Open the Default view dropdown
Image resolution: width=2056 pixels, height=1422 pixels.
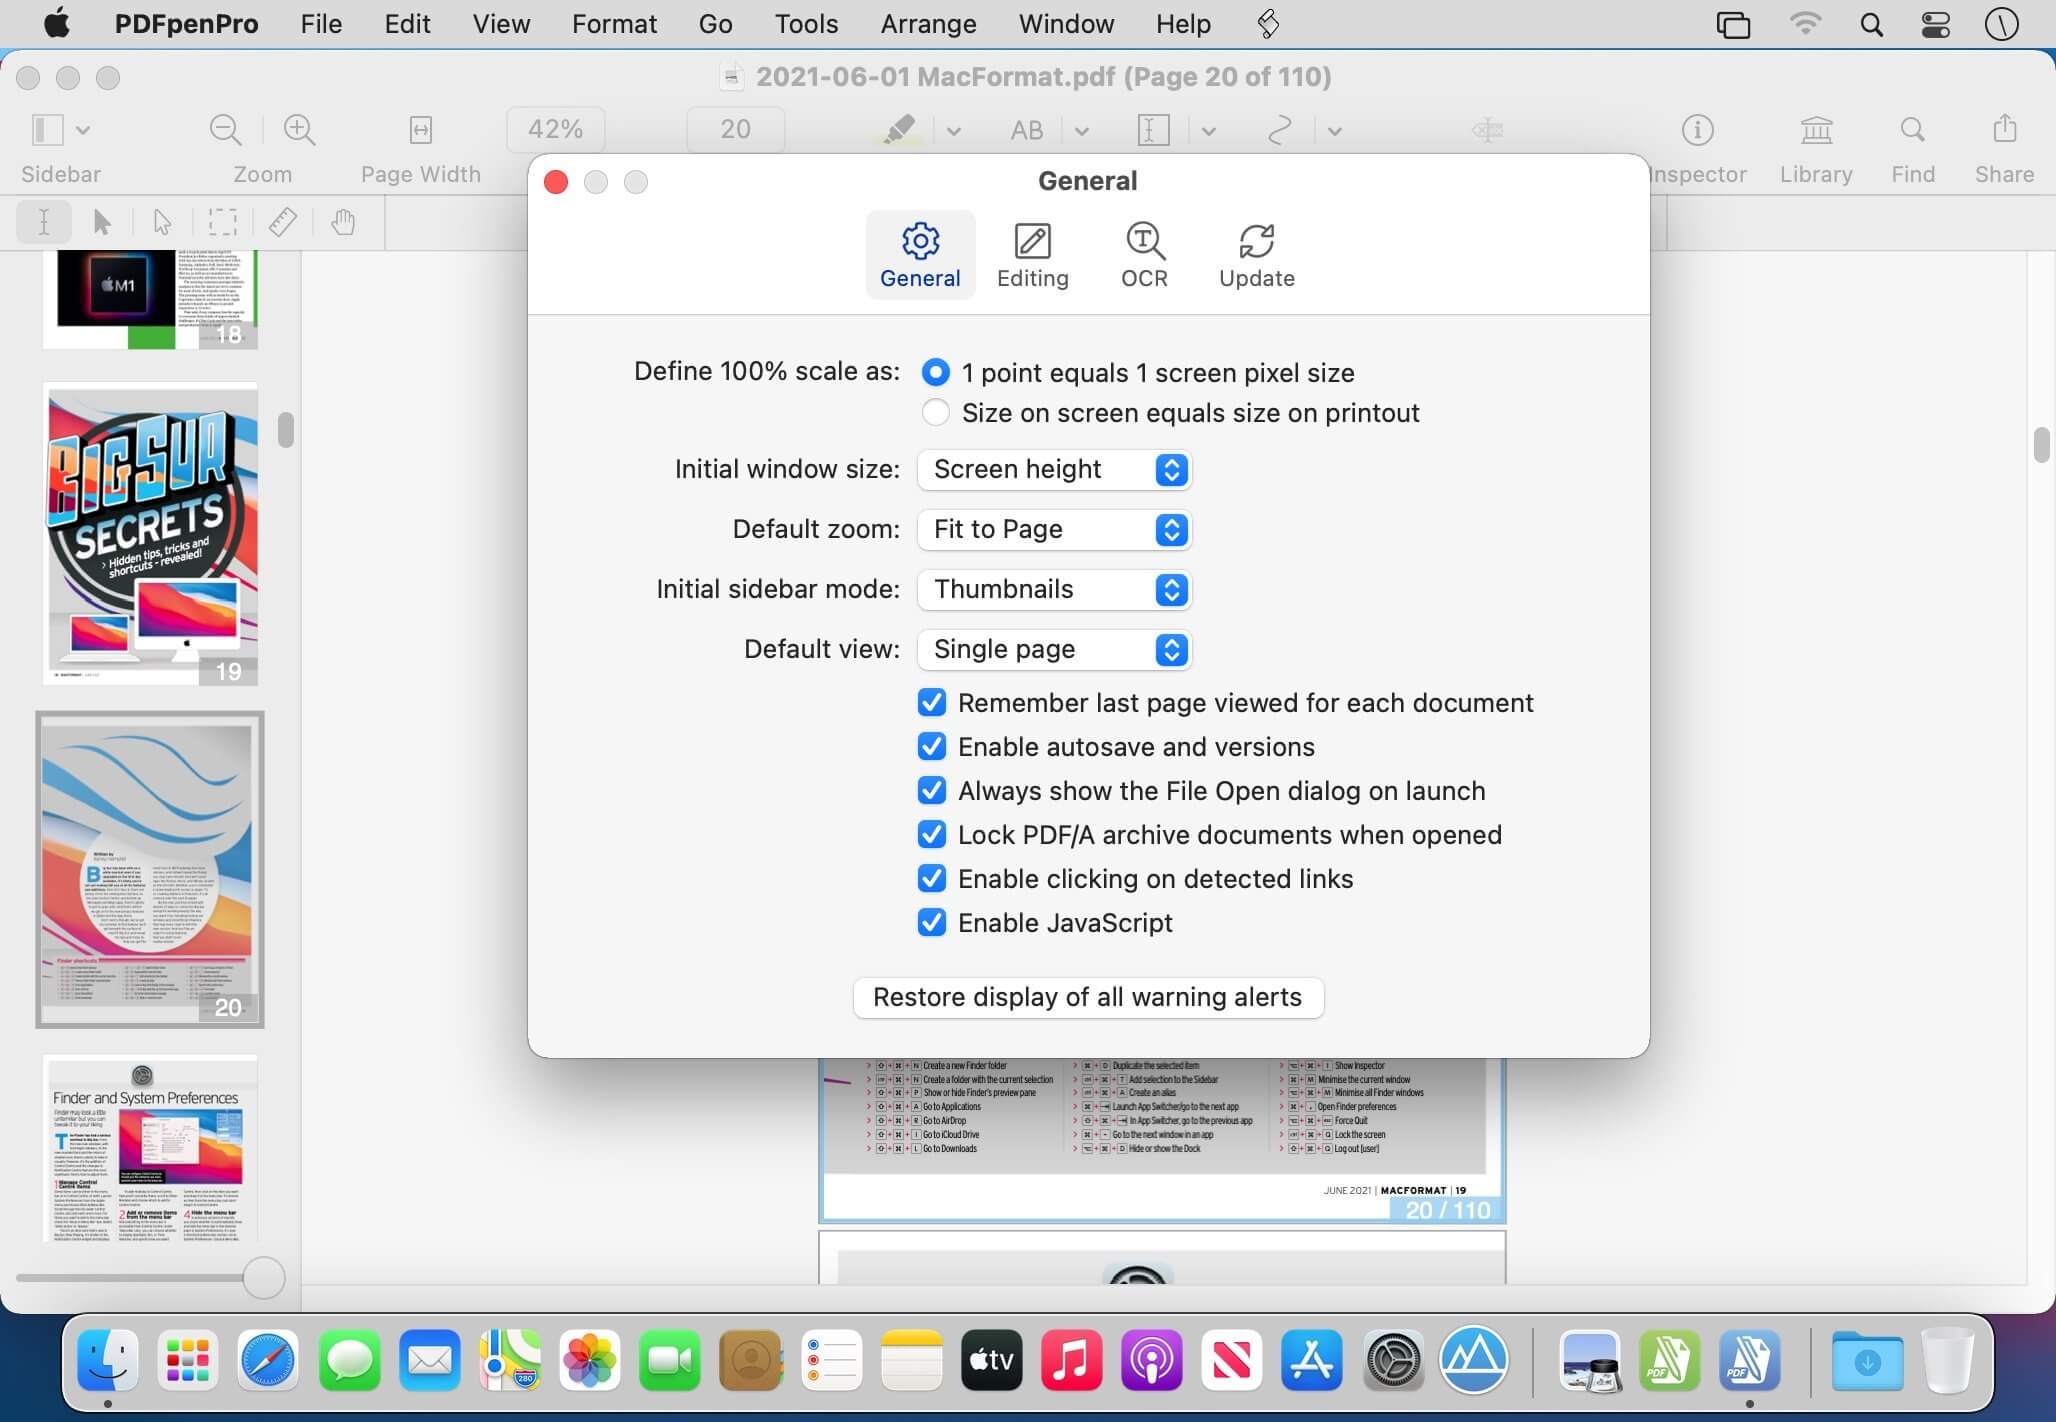coord(1054,650)
